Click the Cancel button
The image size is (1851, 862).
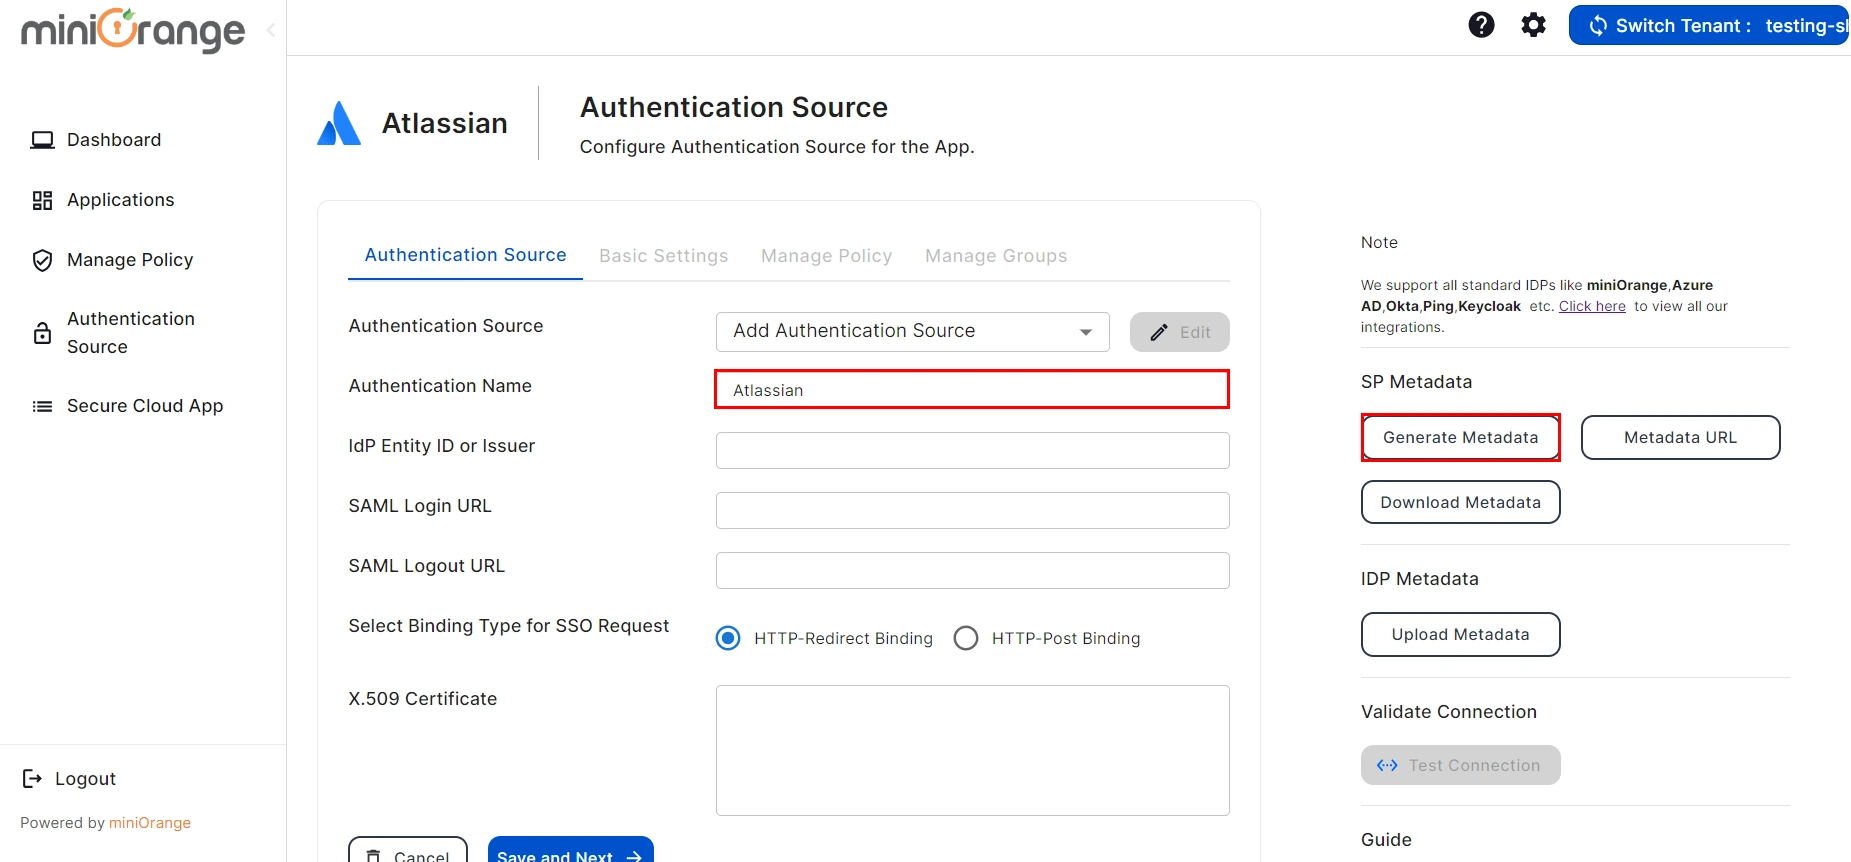pos(408,850)
